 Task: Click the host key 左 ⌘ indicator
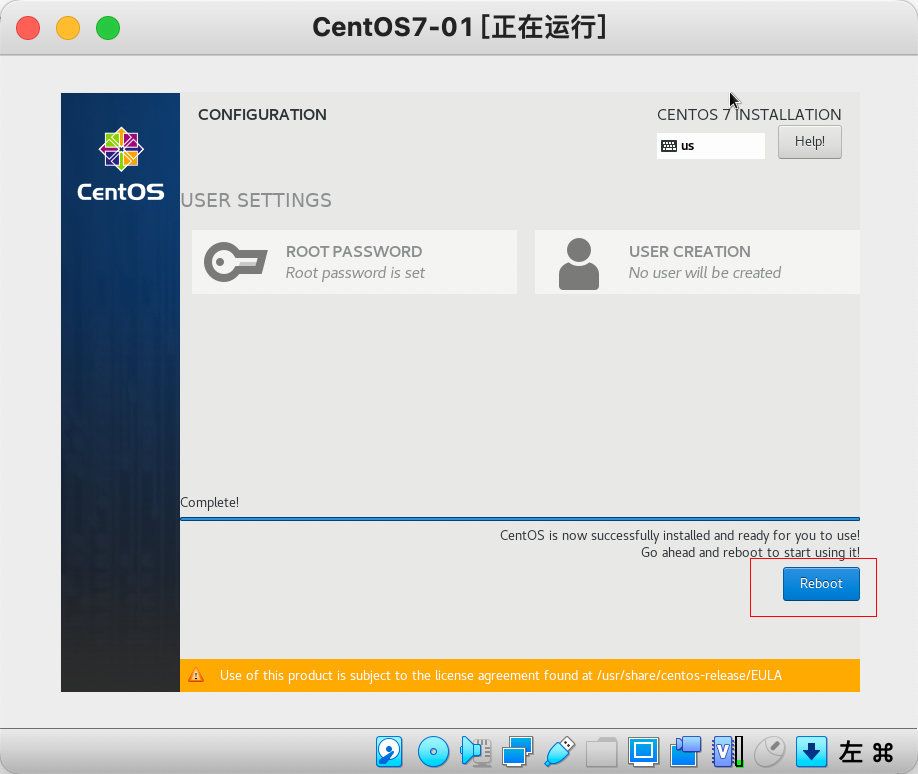pyautogui.click(x=866, y=752)
